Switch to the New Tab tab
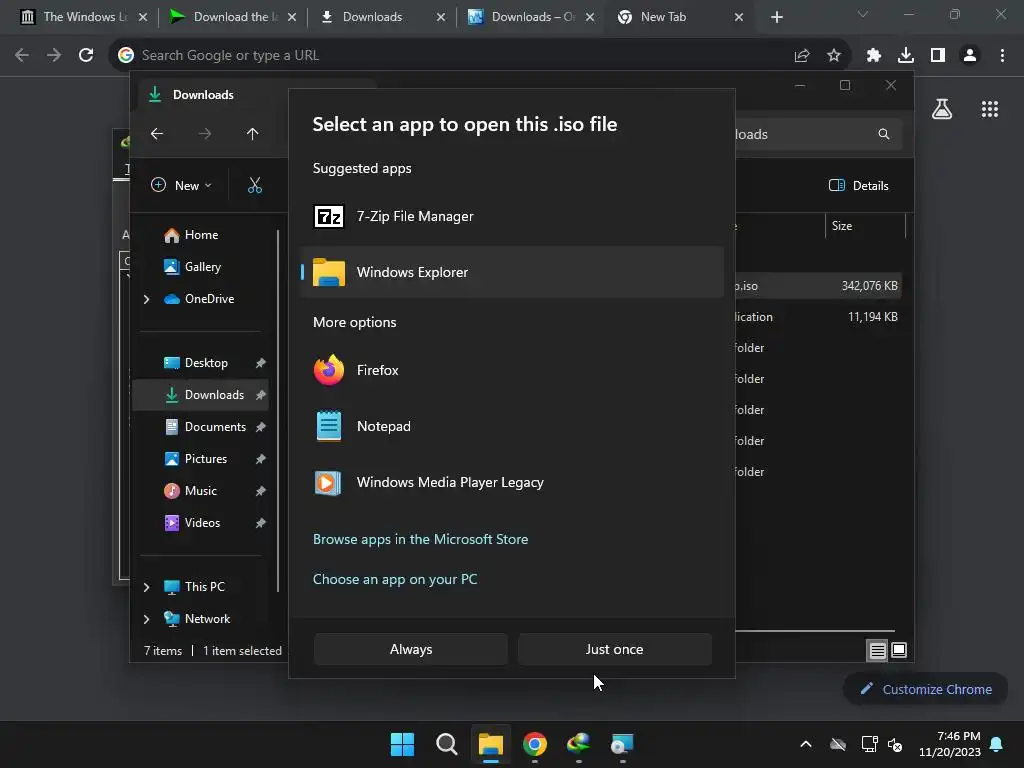 click(679, 17)
